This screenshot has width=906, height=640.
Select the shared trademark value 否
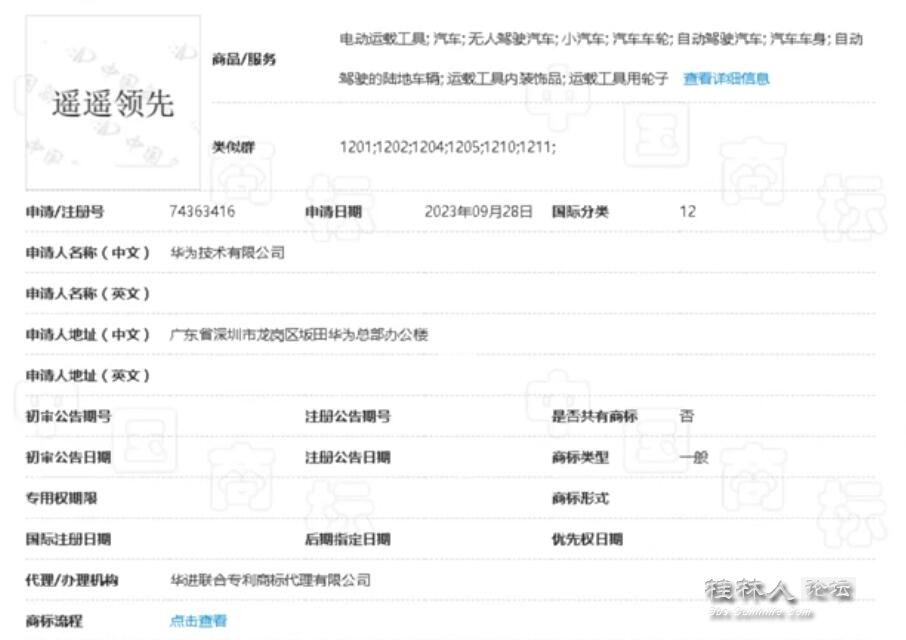click(687, 416)
